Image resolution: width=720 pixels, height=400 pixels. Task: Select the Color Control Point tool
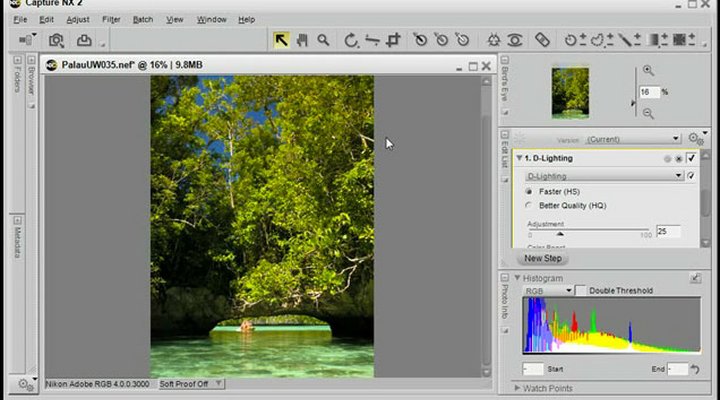[494, 40]
